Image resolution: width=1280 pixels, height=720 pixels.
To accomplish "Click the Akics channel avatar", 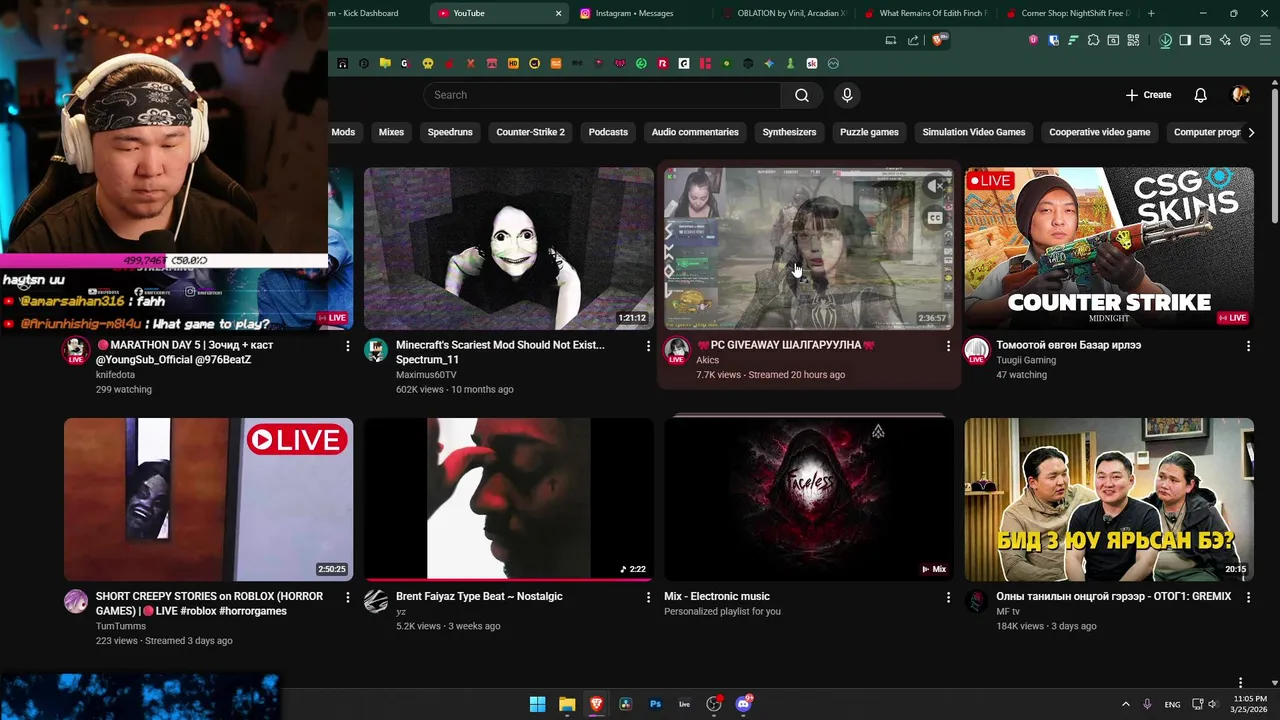I will pos(676,350).
